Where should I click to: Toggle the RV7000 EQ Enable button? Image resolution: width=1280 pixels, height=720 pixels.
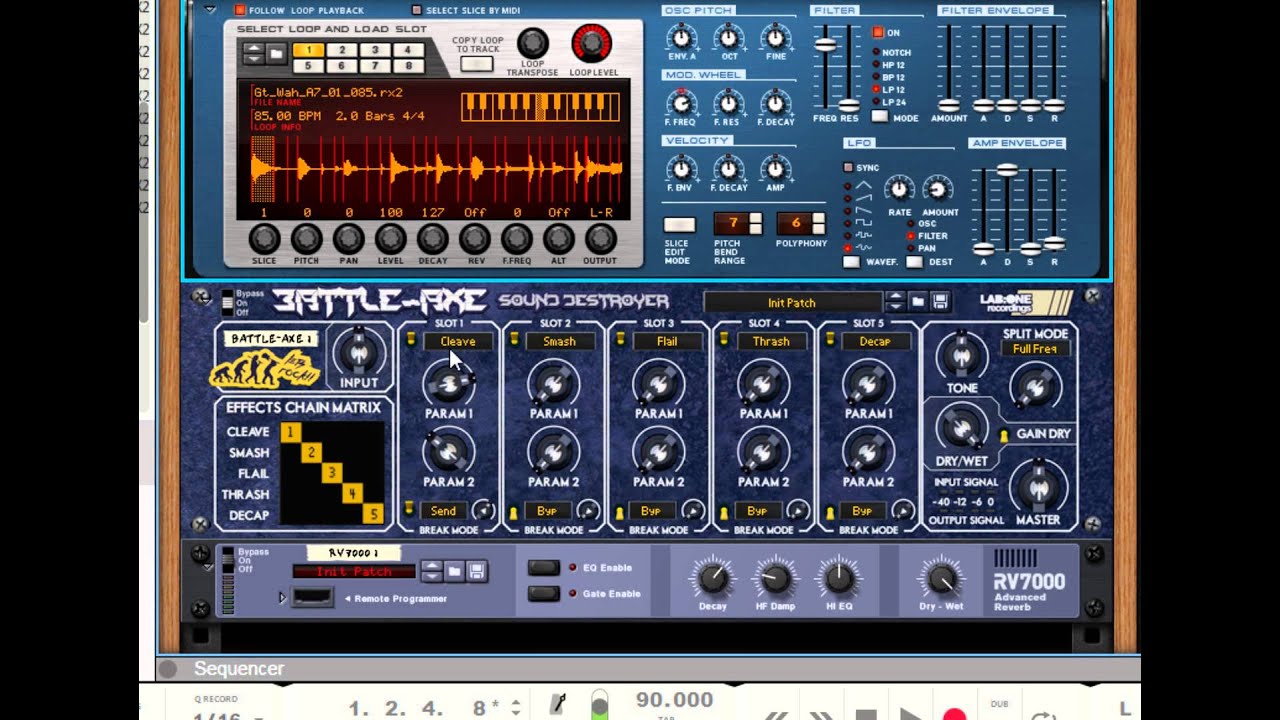[543, 567]
